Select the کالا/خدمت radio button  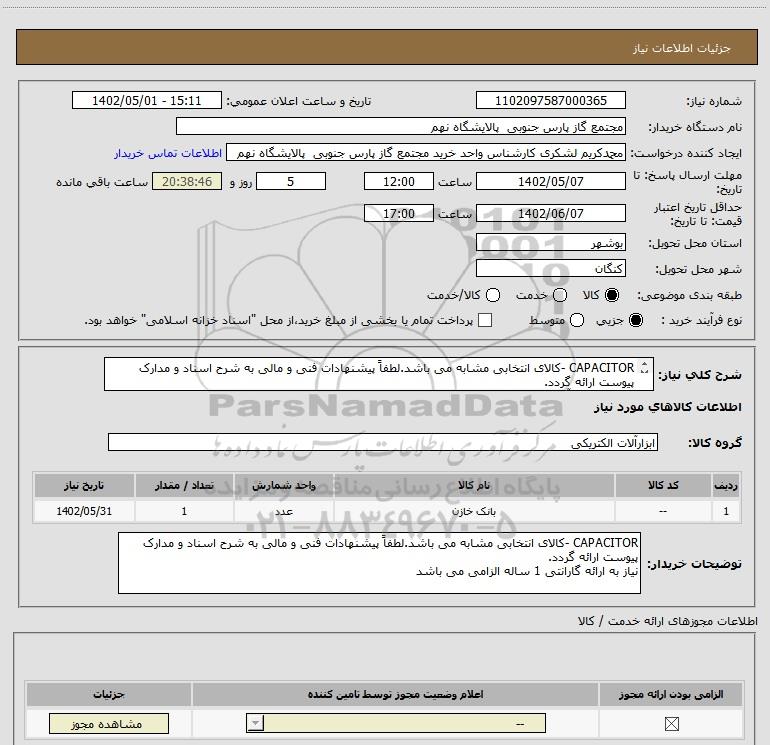click(493, 295)
